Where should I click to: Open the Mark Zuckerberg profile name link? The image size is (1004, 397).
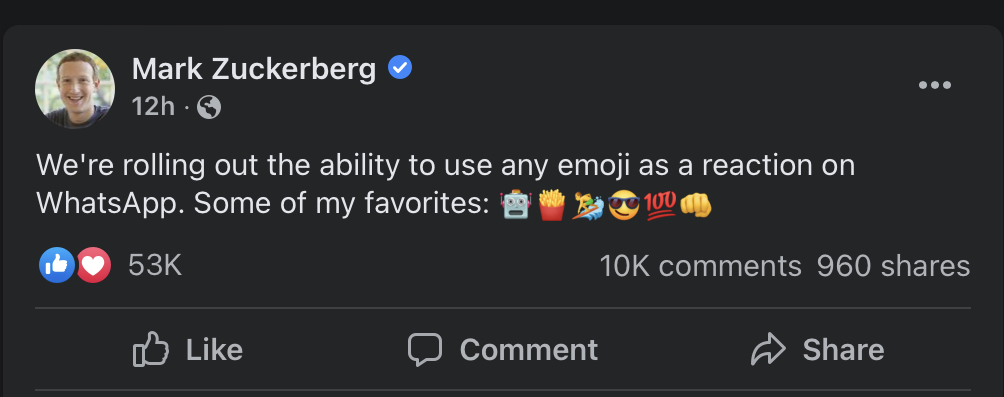click(254, 69)
